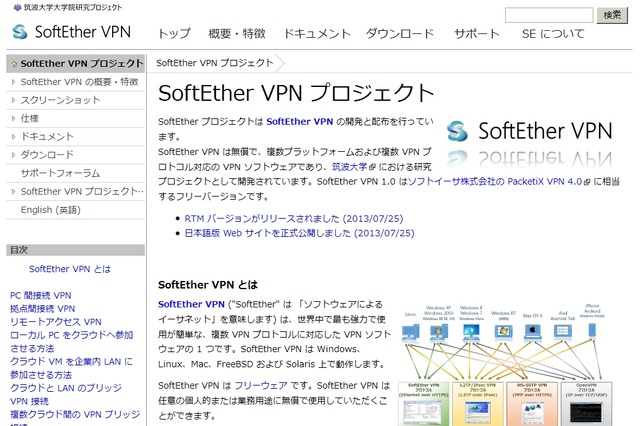Open the ソフトイーサ株式会社の PacketiX VPN 4.0 link
This screenshot has width=640, height=426.
click(495, 182)
